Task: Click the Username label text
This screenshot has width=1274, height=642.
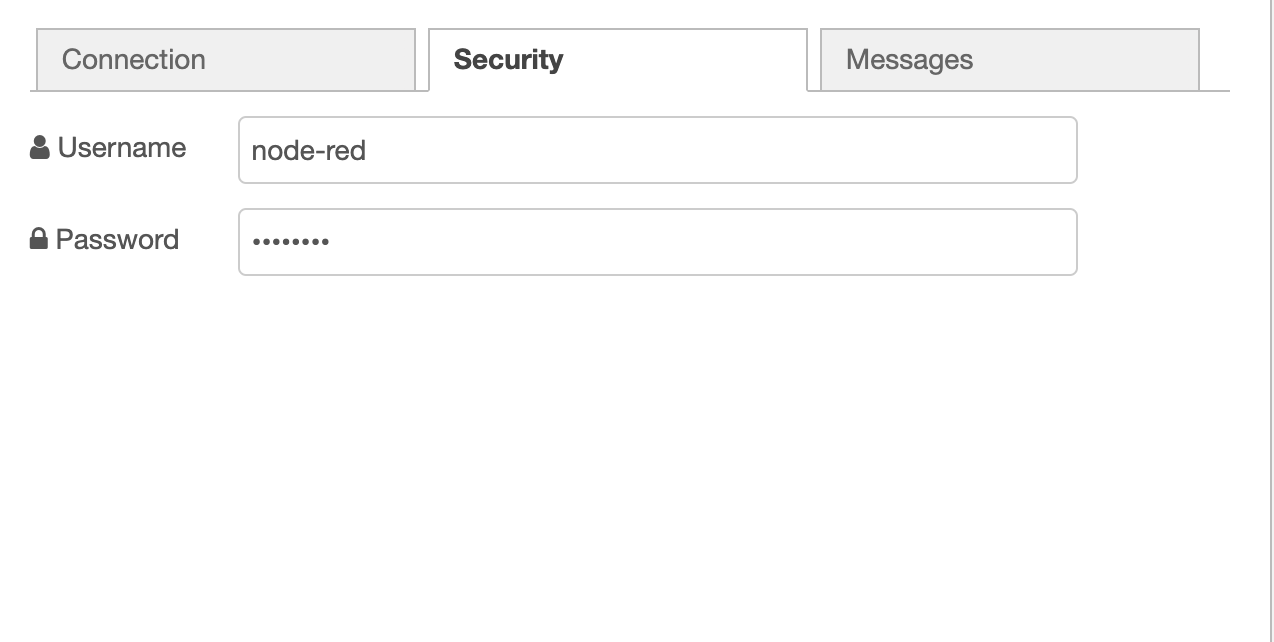Action: click(121, 148)
